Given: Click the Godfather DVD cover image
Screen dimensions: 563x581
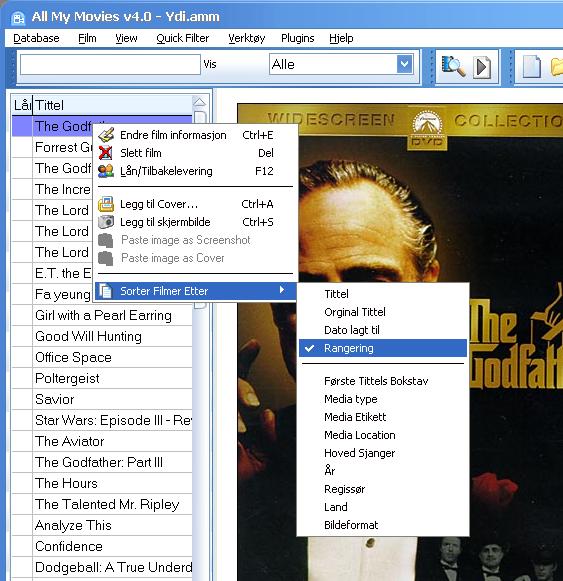Looking at the screenshot, I should pos(400,342).
